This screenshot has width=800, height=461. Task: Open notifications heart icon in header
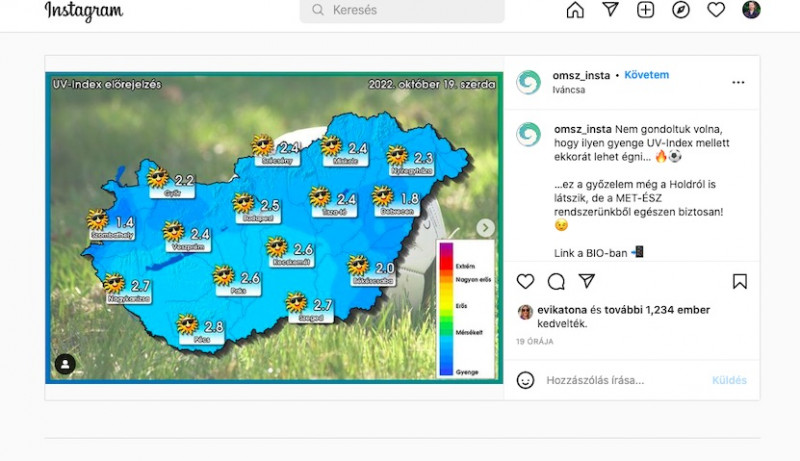click(x=716, y=10)
